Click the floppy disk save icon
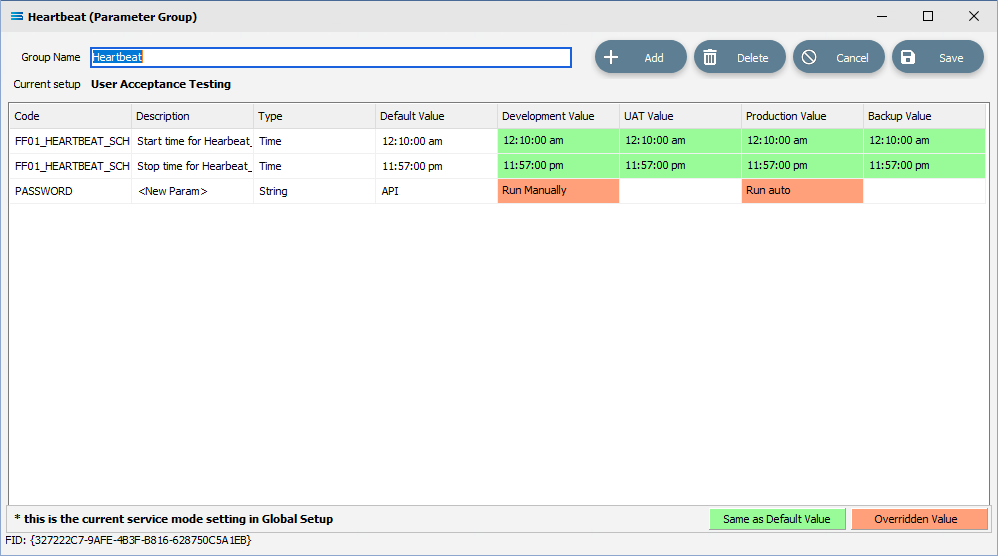 [908, 57]
